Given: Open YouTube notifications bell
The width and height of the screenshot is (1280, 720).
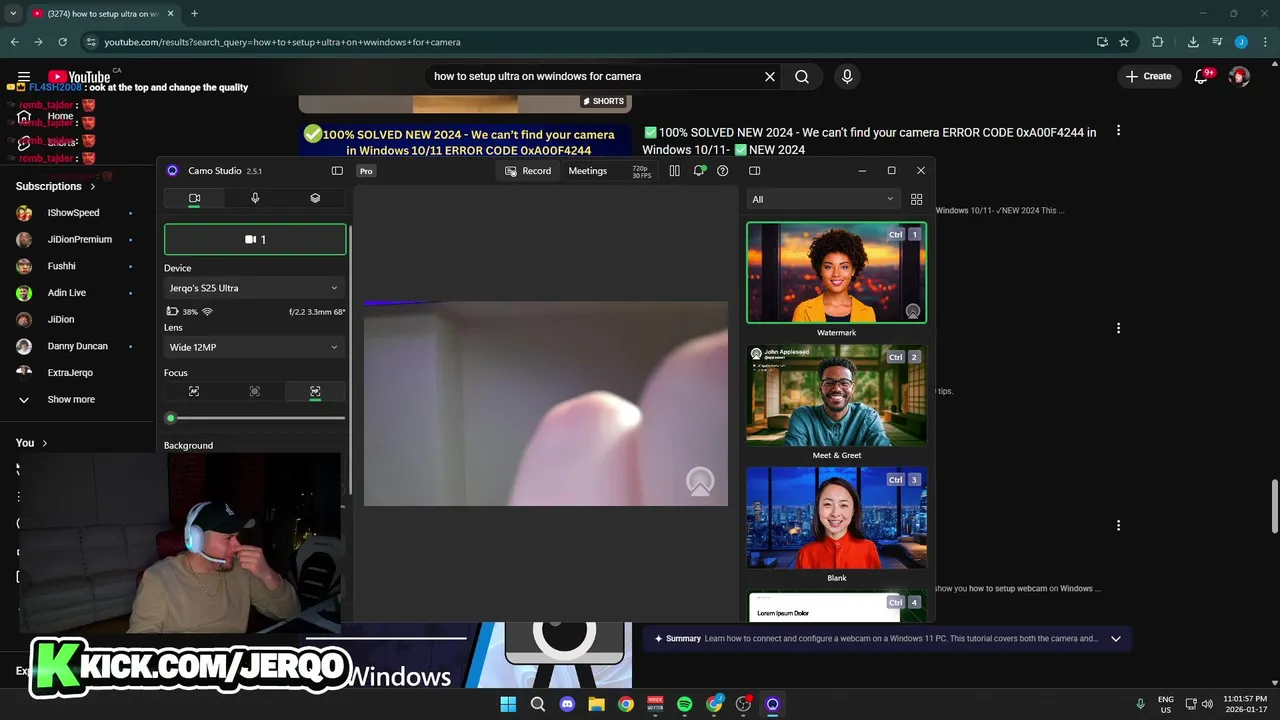Looking at the screenshot, I should coord(1202,76).
